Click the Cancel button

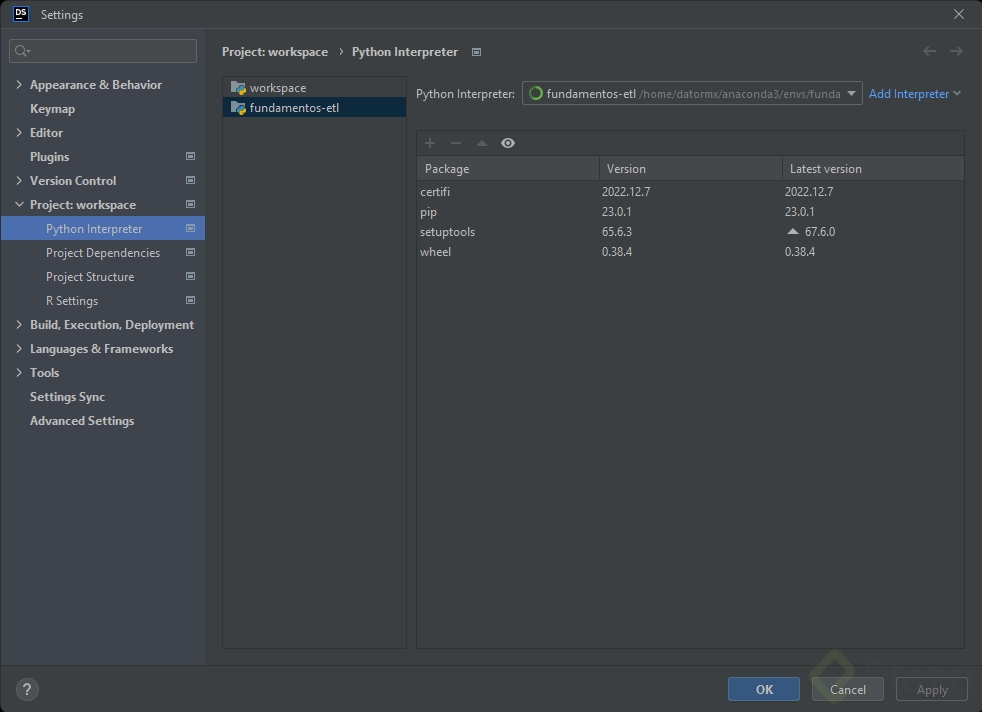pos(848,689)
